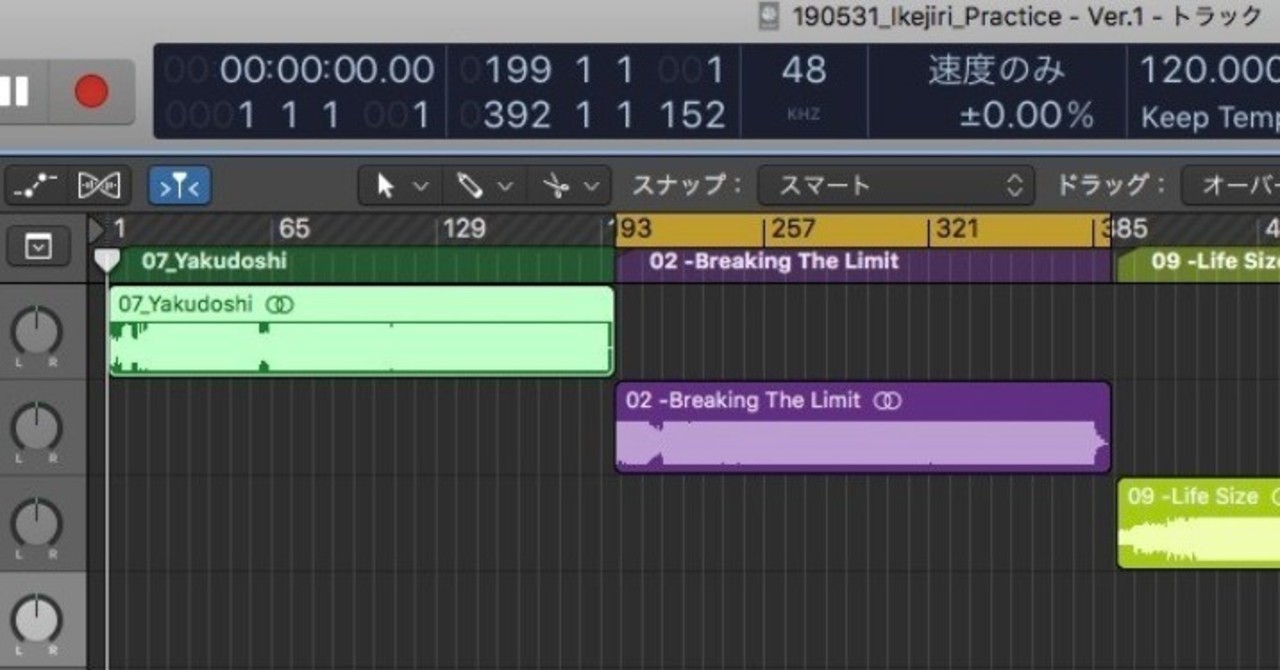1280x670 pixels.
Task: Select the purple 02 -Breaking The Limit region
Action: point(863,427)
